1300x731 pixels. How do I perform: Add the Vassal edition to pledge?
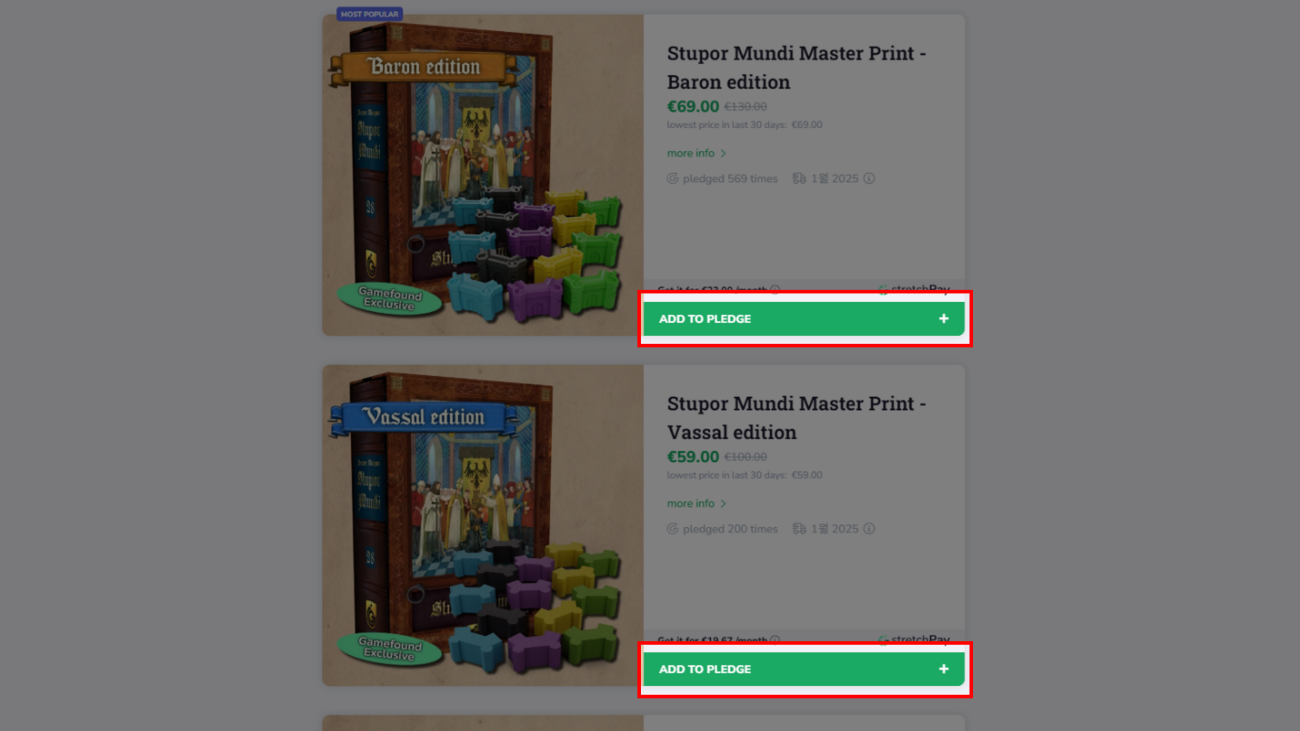click(x=804, y=669)
